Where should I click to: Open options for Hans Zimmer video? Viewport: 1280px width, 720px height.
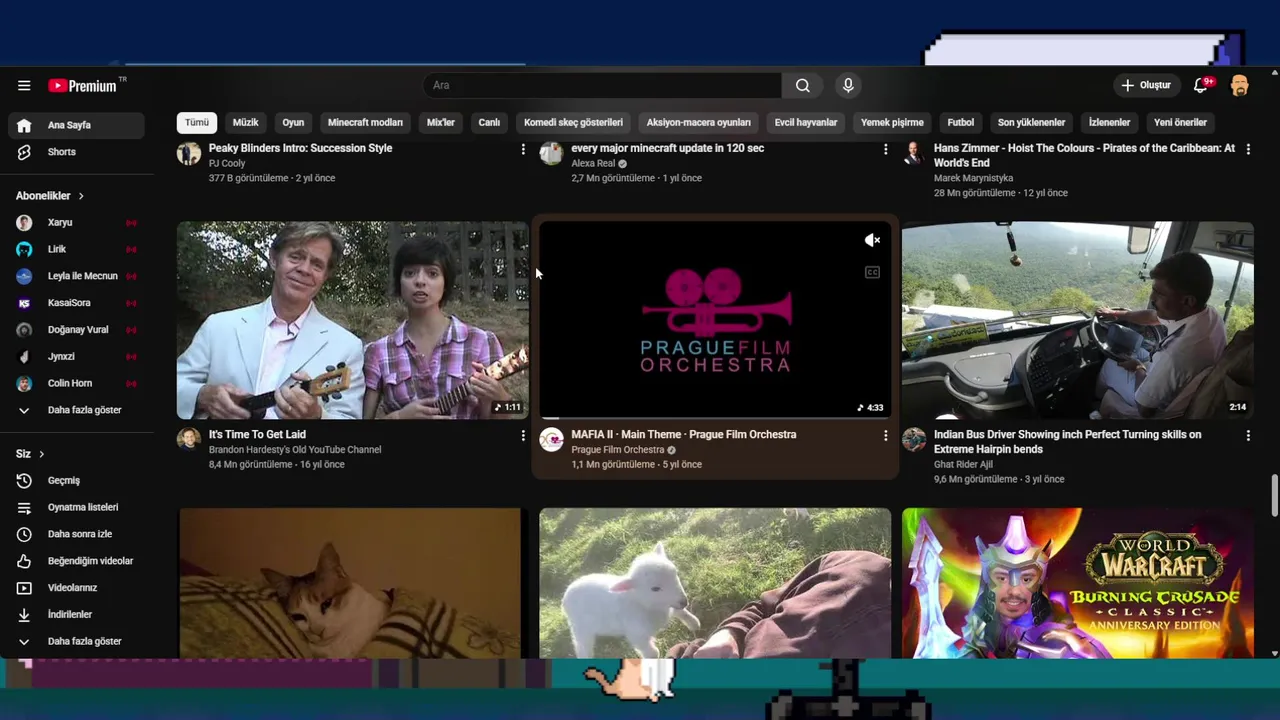pyautogui.click(x=1247, y=150)
